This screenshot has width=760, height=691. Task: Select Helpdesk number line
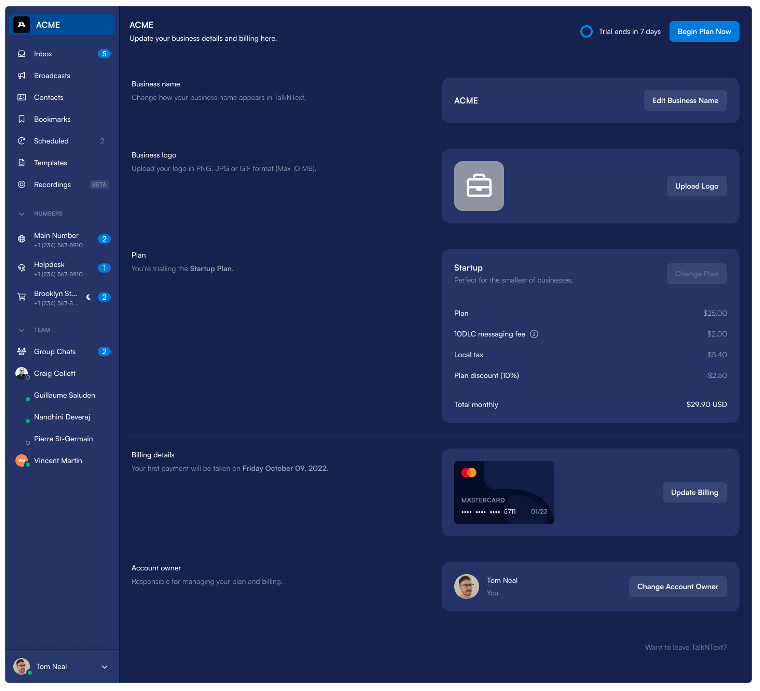62,268
